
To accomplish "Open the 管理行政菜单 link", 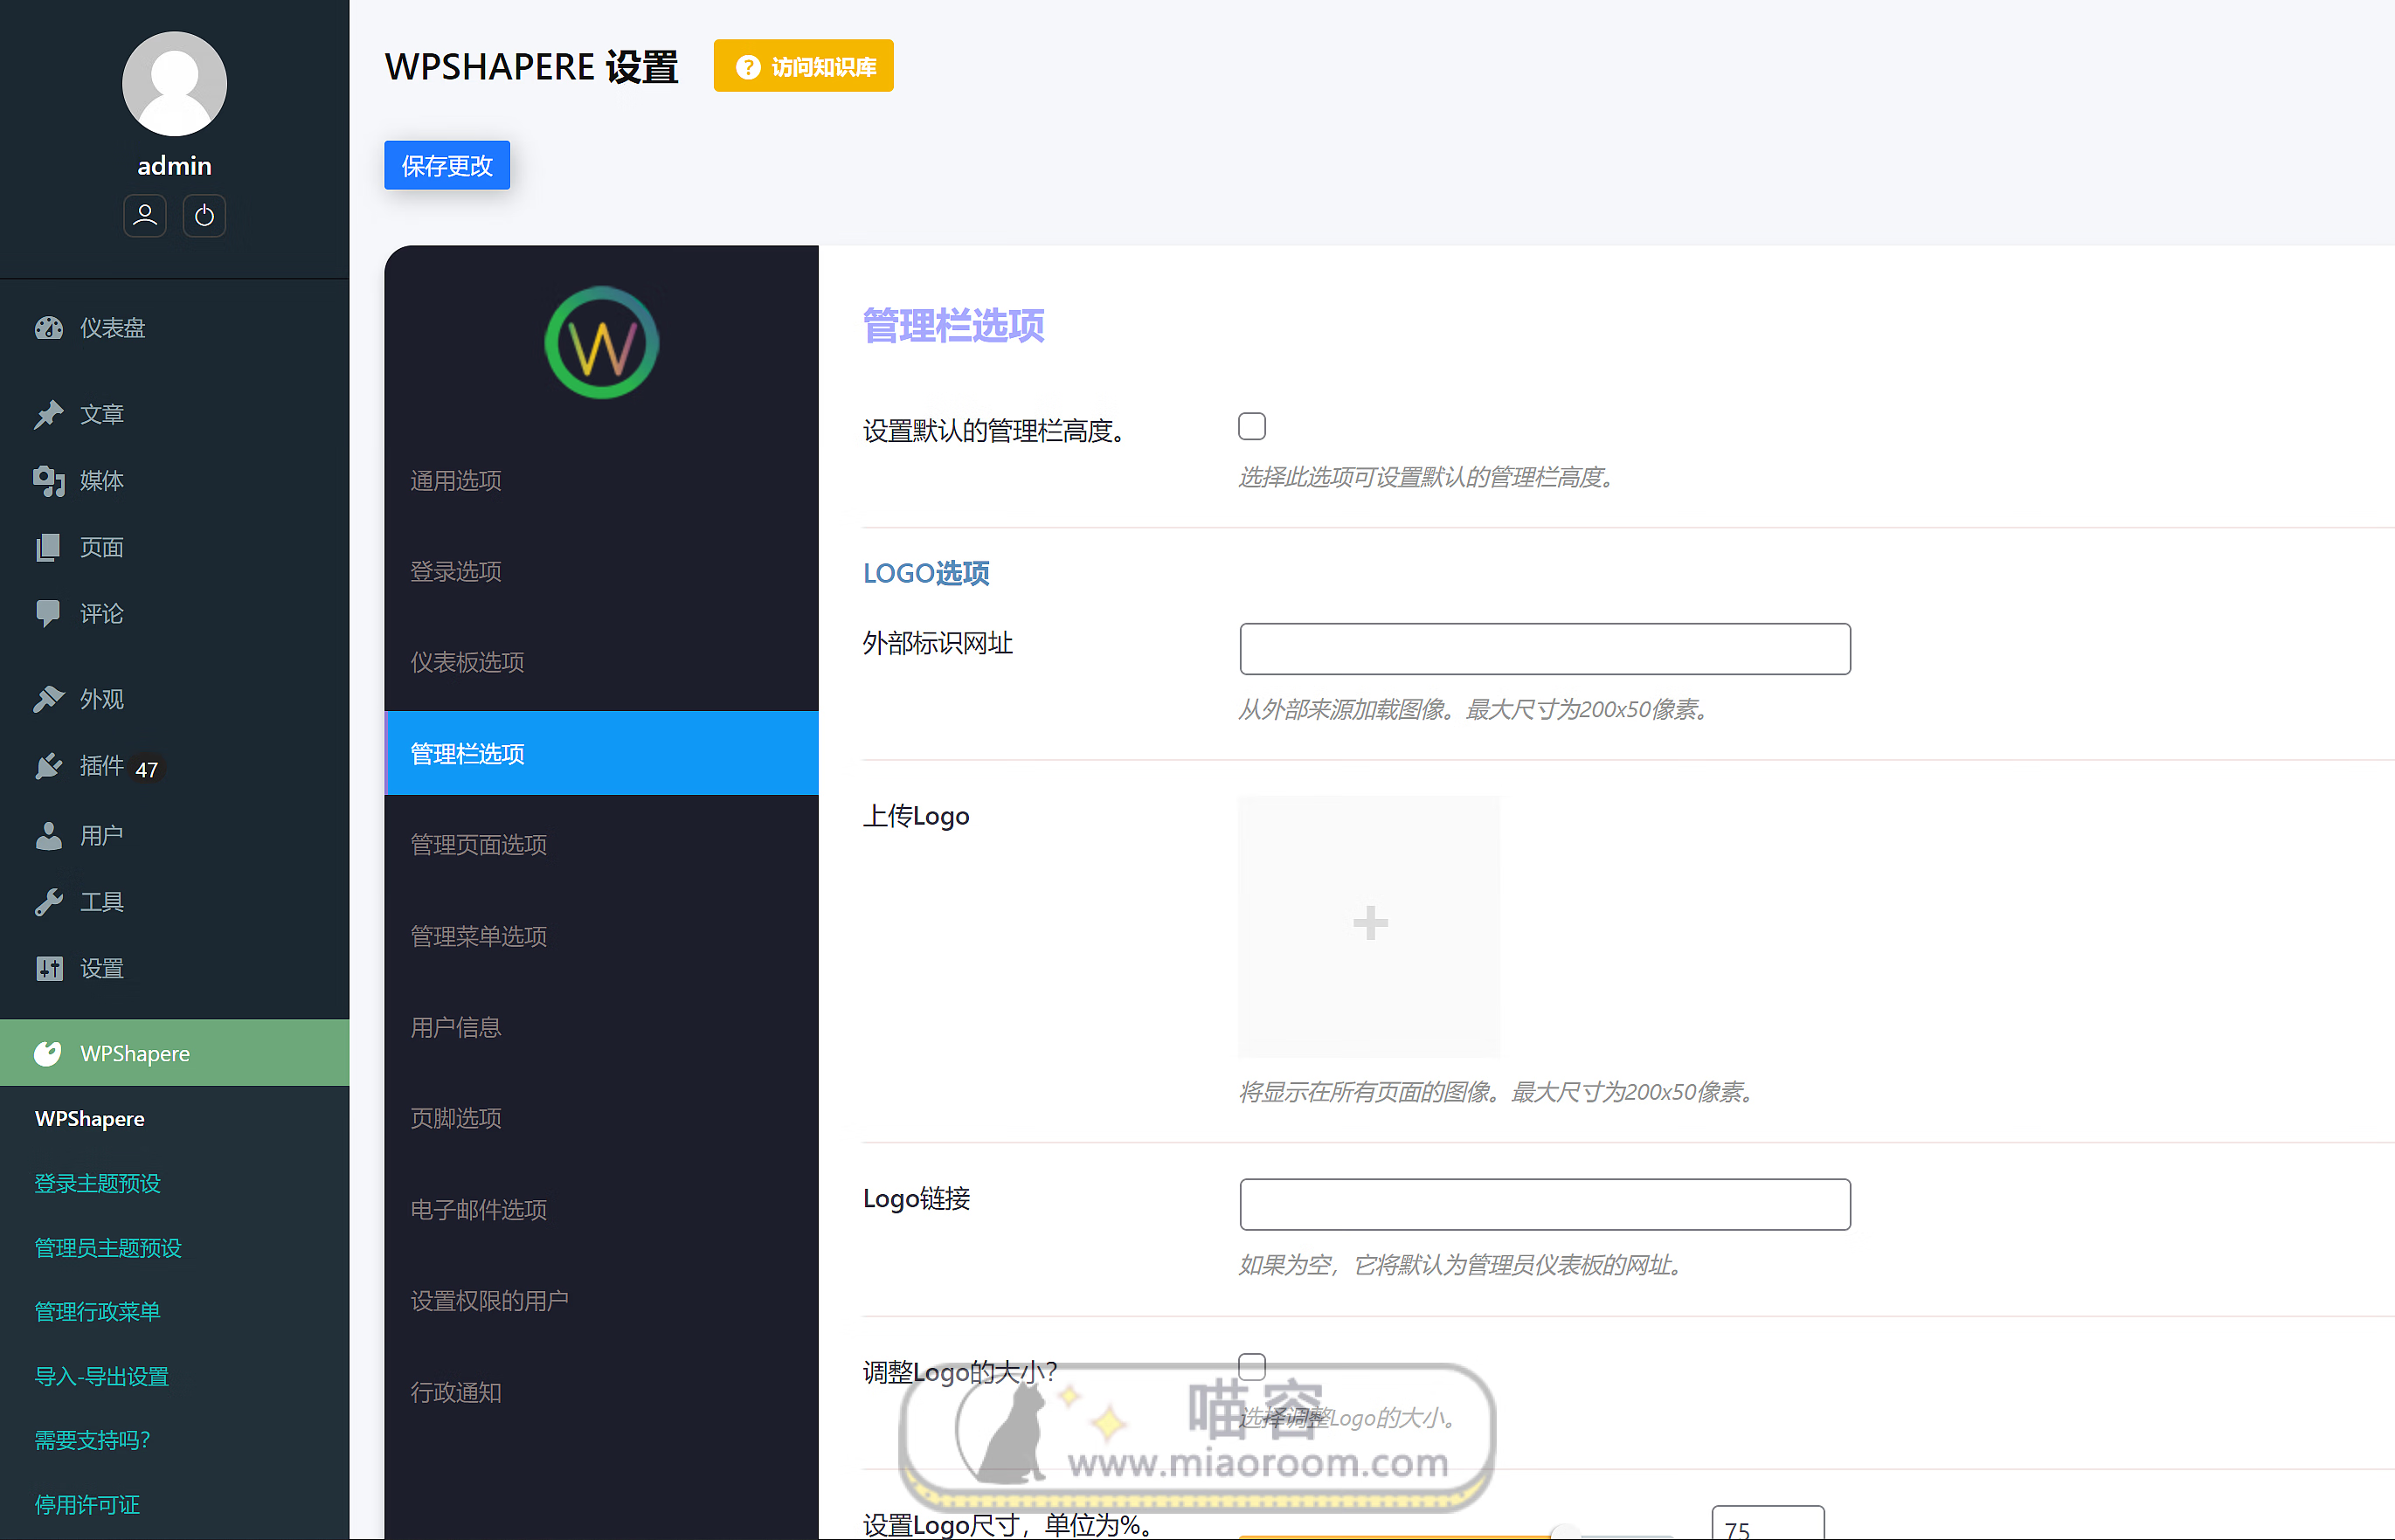I will coord(97,1312).
